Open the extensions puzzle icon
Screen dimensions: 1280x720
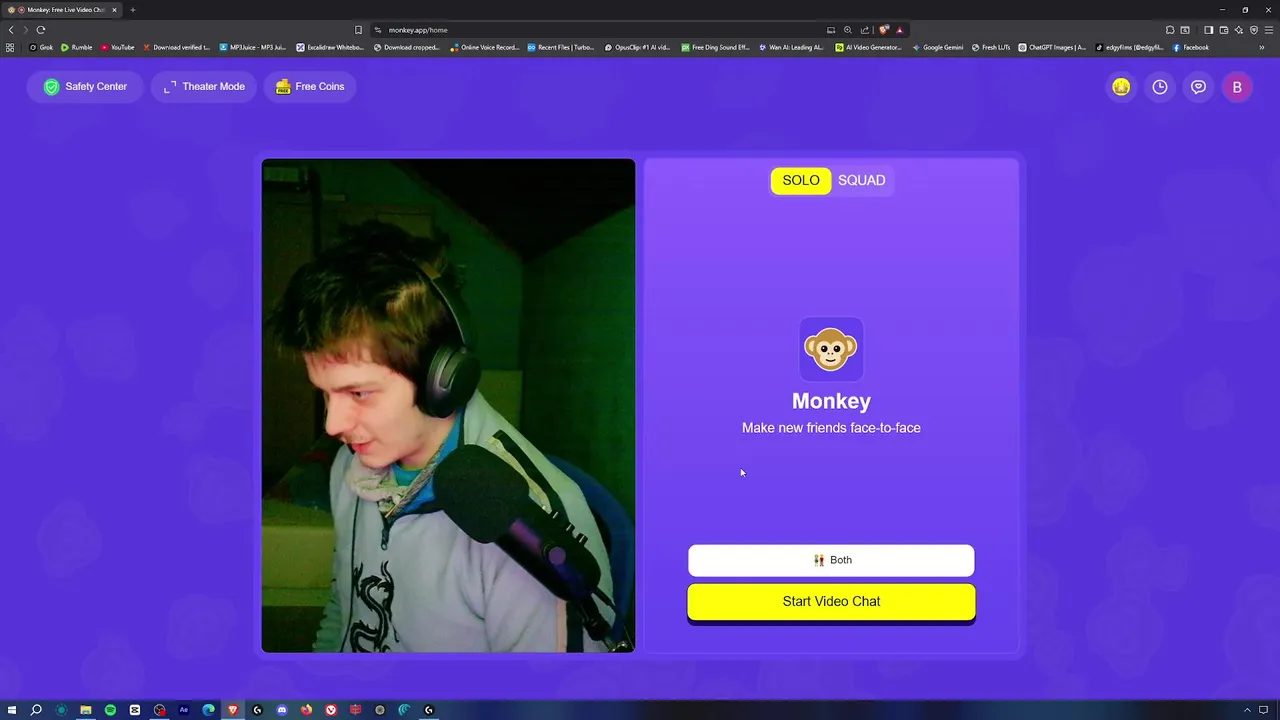1170,30
